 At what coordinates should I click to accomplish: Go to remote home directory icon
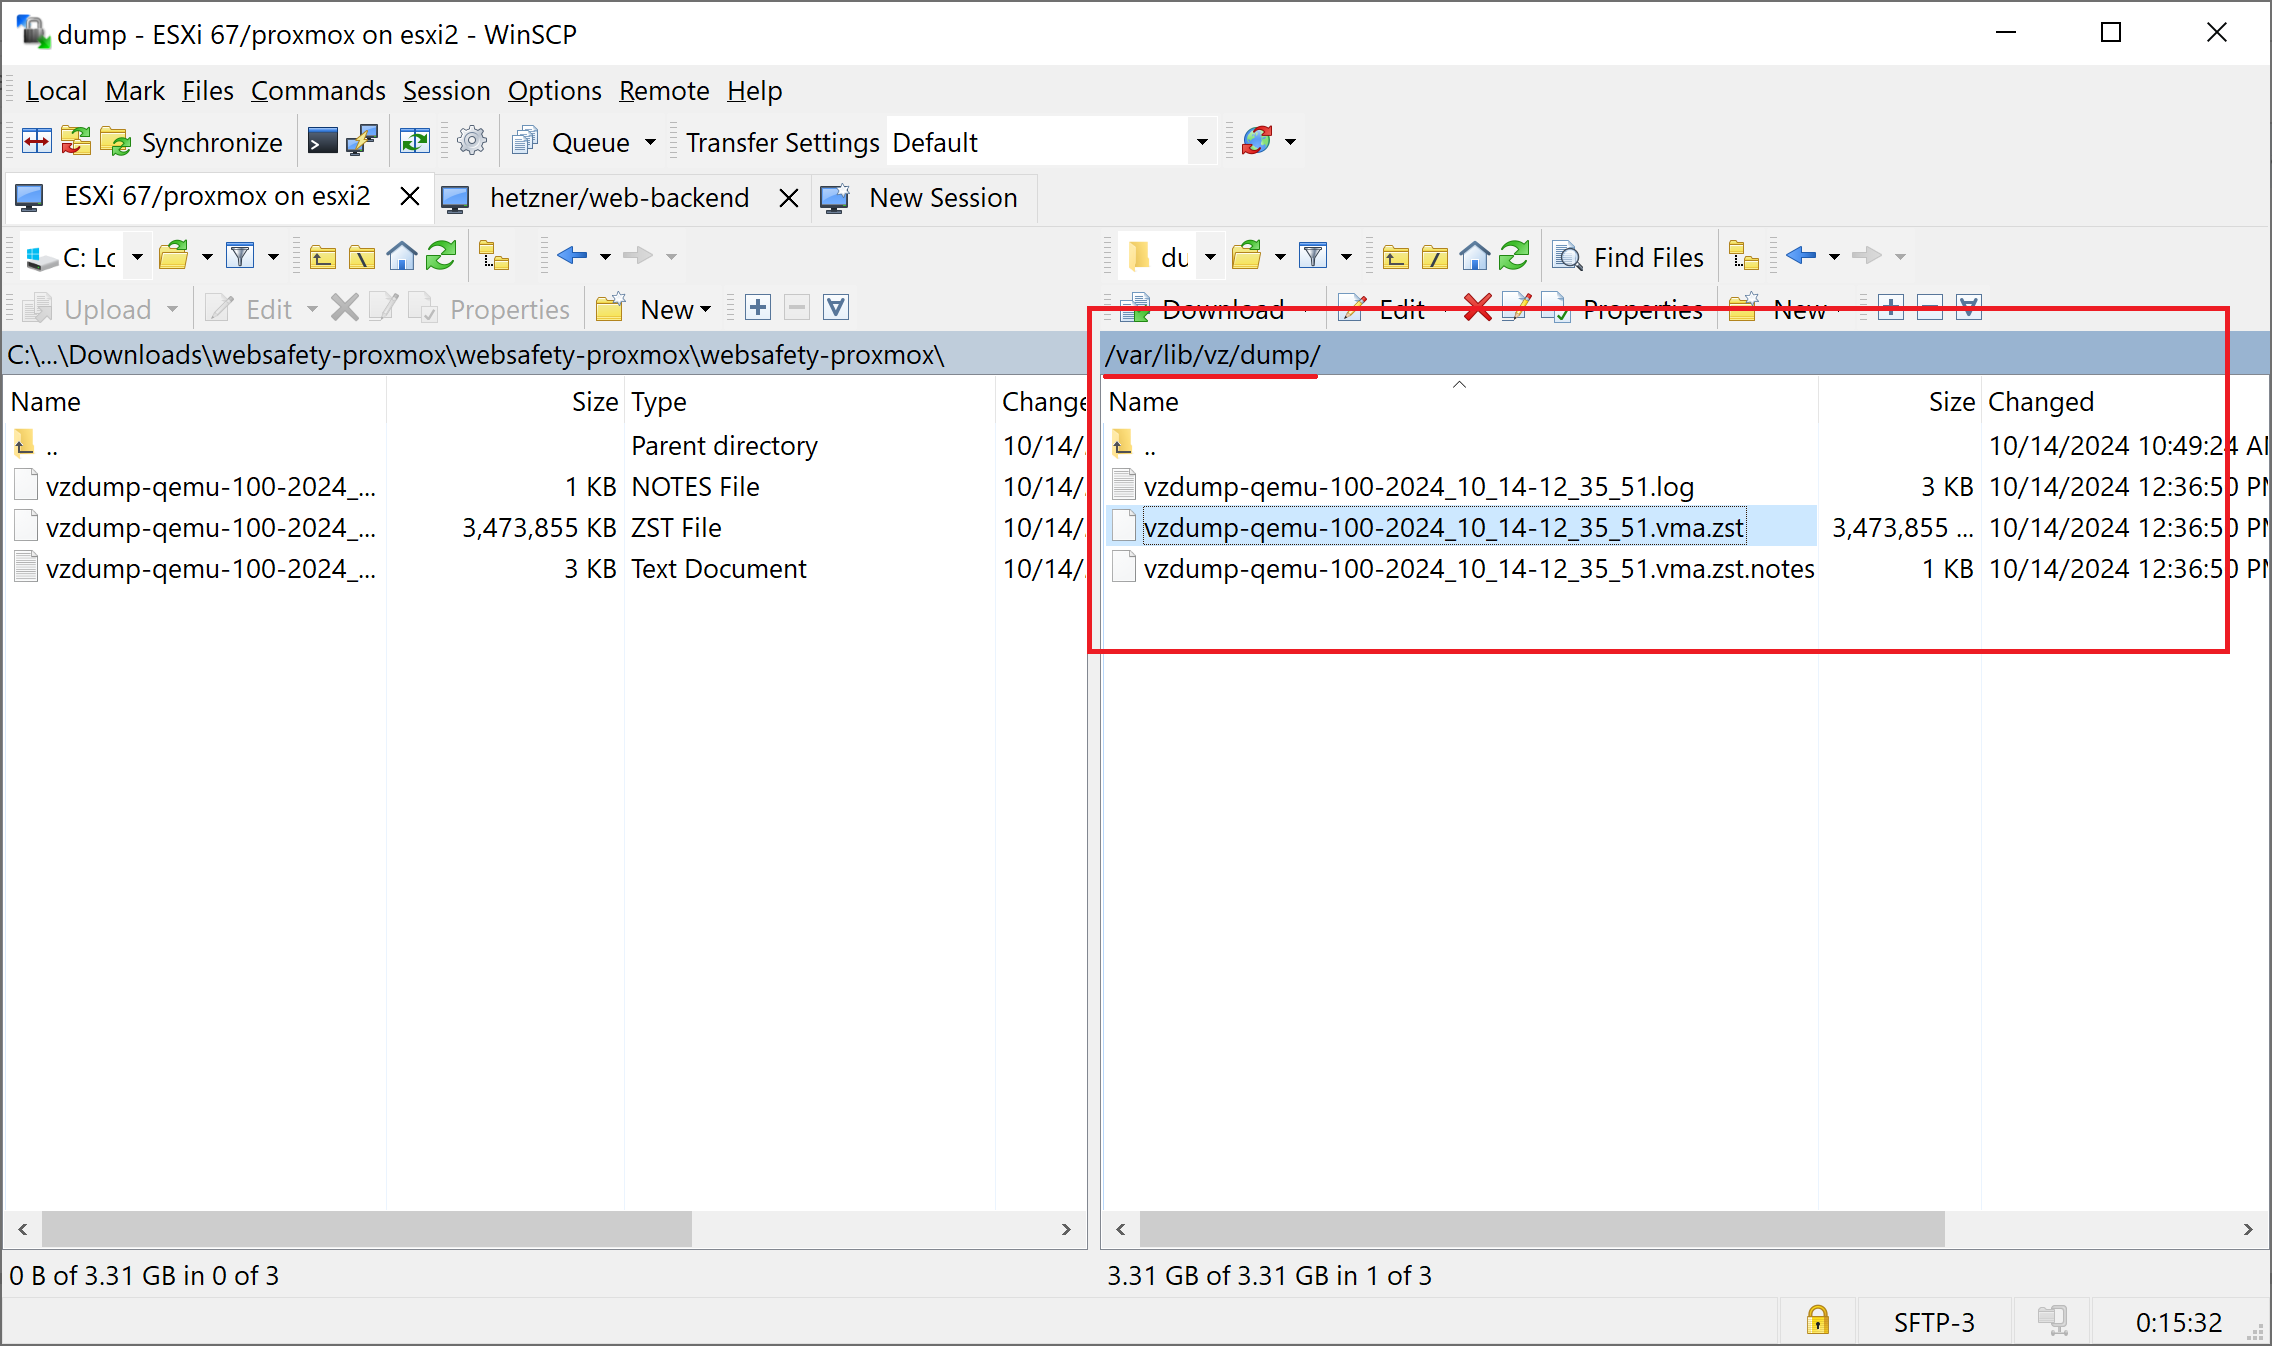(1475, 257)
